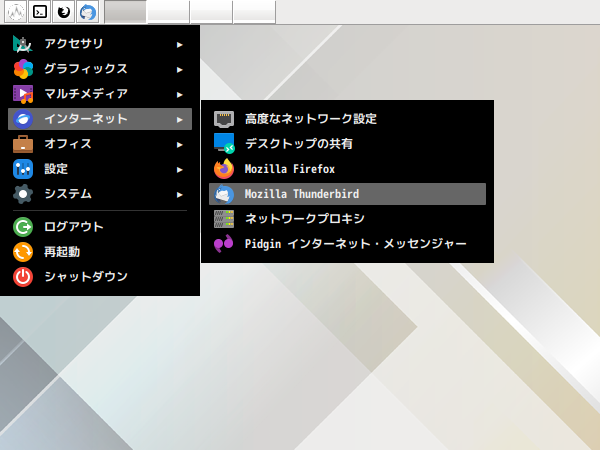Choose 再起動 to reboot

point(100,252)
